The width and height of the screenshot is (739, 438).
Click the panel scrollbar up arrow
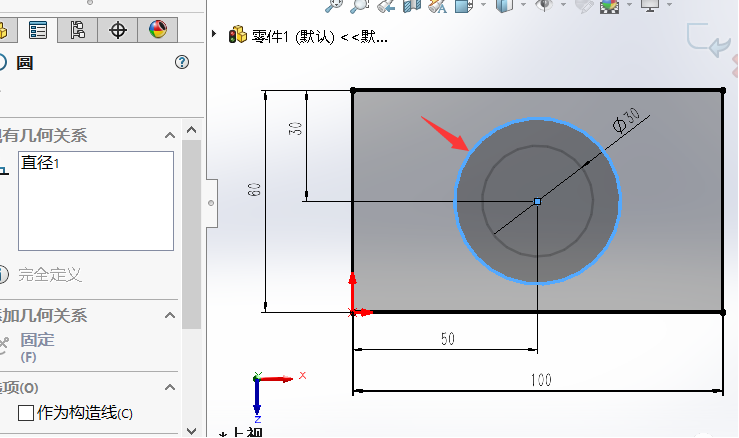click(191, 130)
